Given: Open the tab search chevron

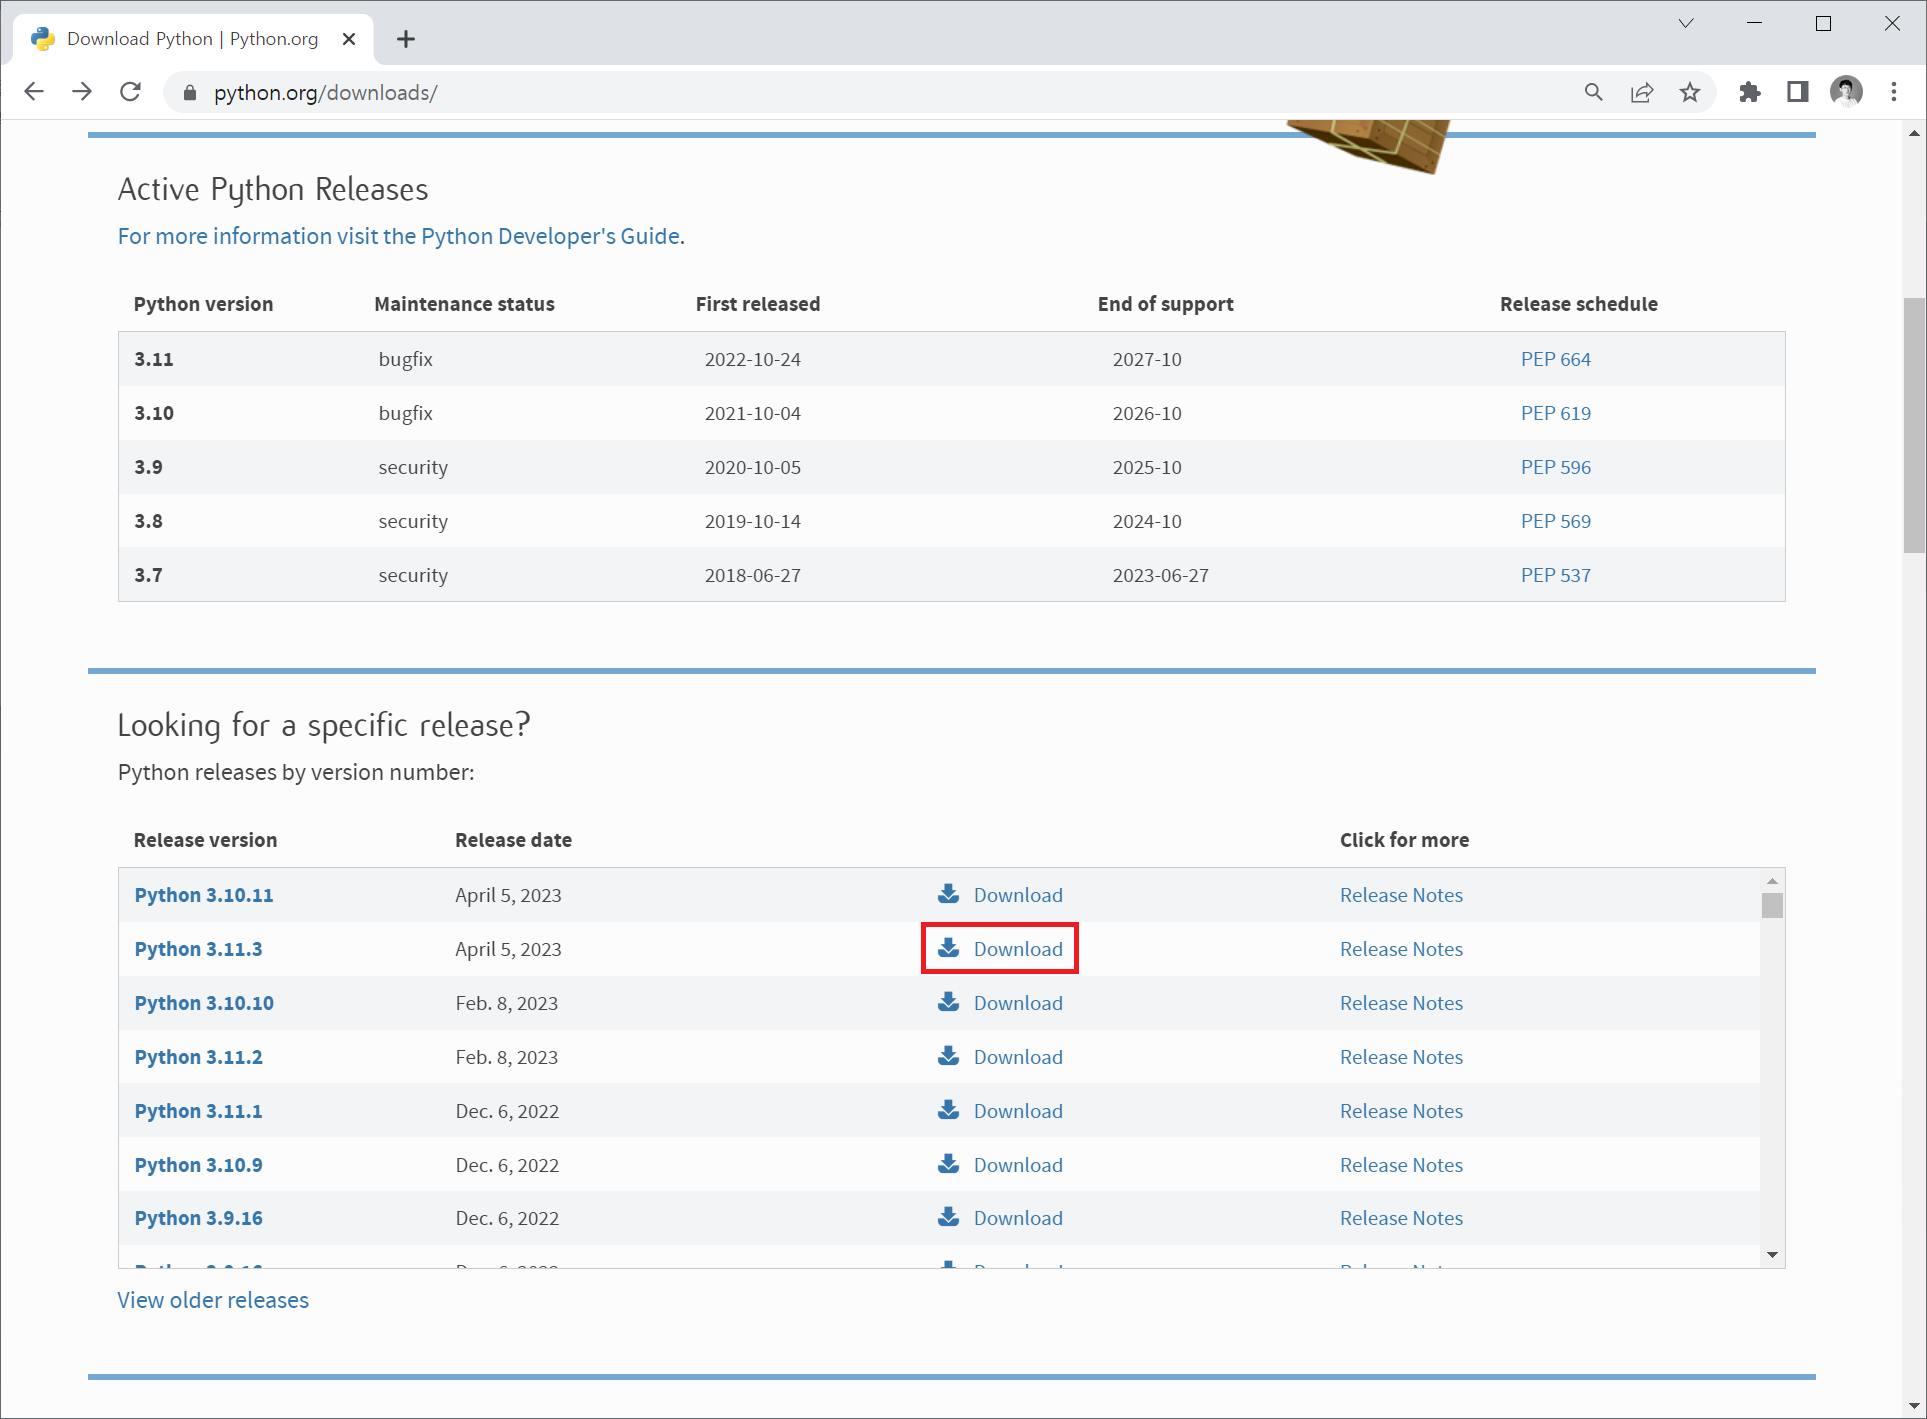Looking at the screenshot, I should click(1686, 24).
